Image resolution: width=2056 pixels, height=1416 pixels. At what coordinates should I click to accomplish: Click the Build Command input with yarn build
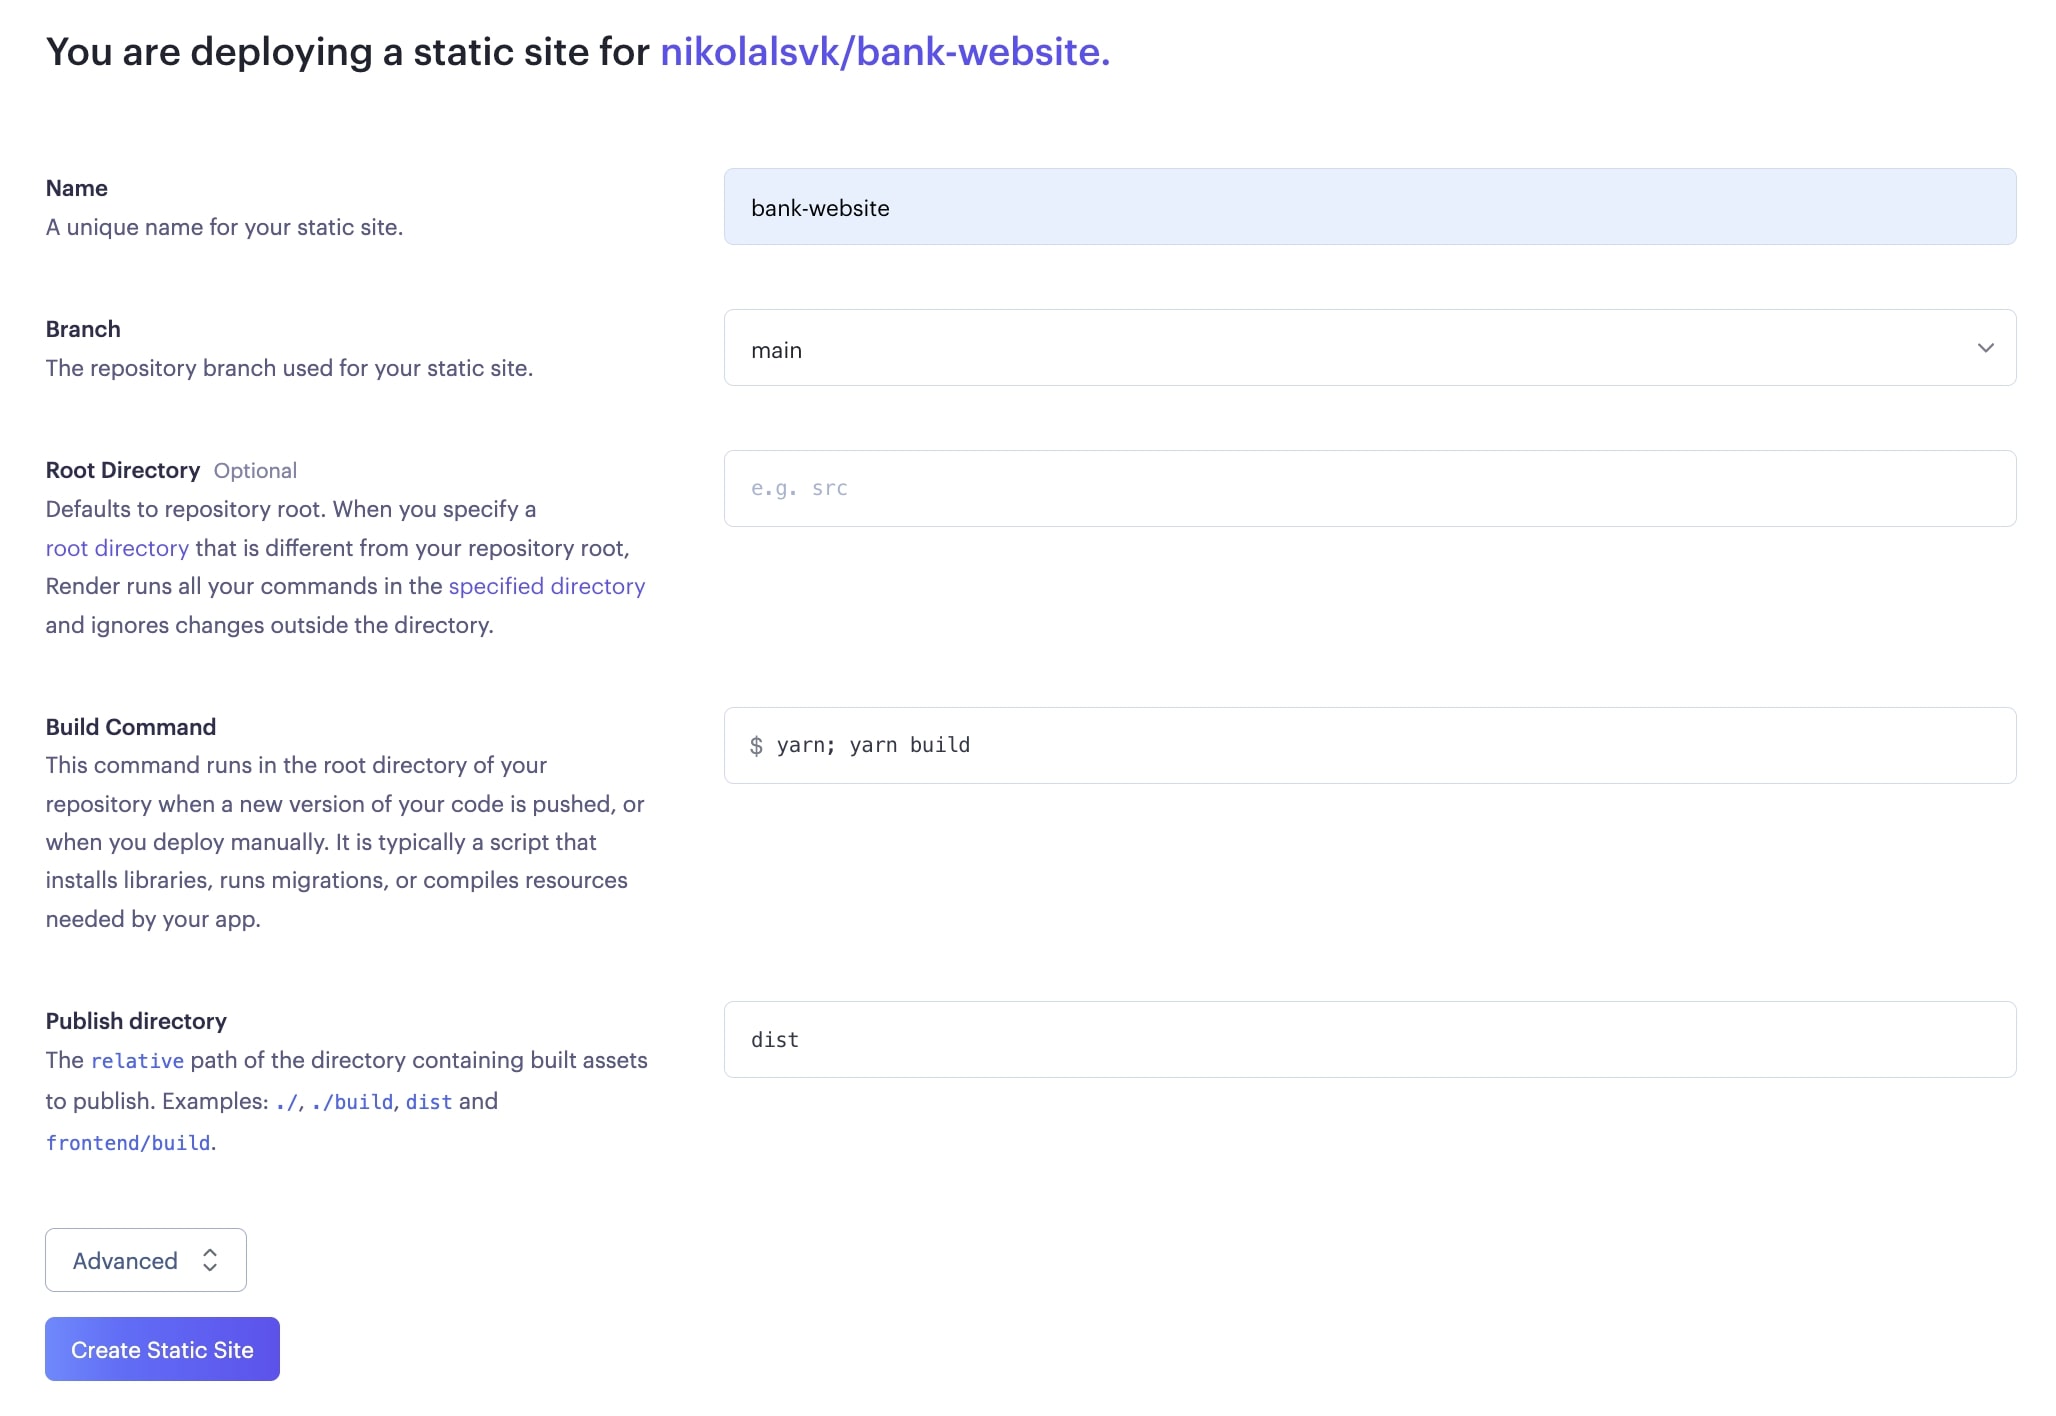[x=1369, y=746]
